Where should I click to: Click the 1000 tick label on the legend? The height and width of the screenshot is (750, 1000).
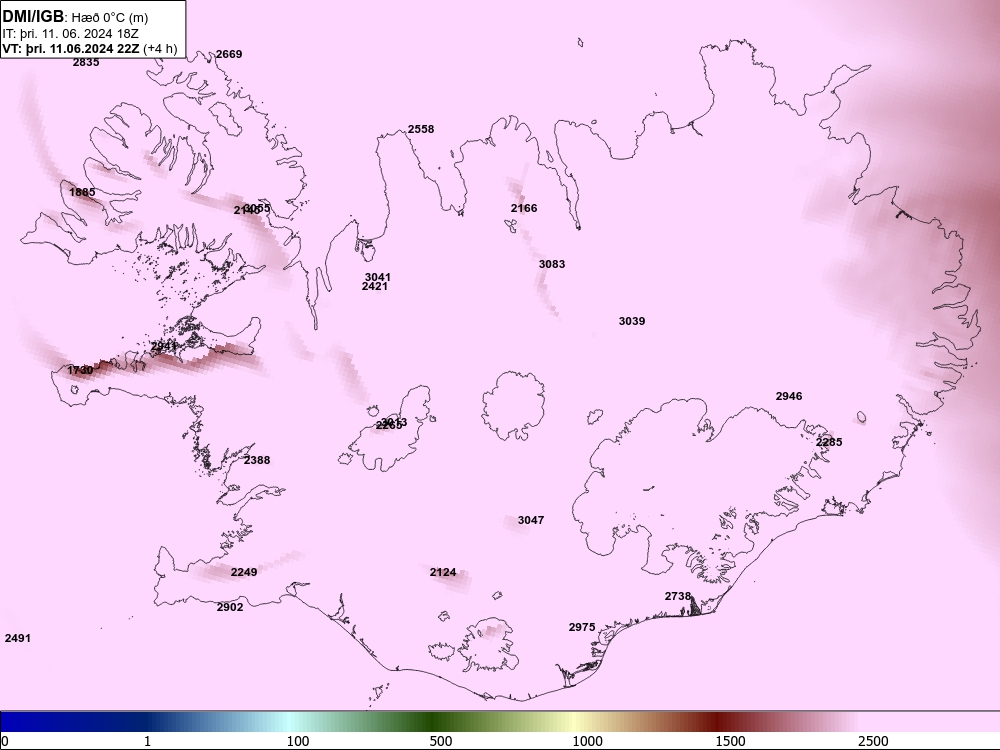(x=587, y=741)
